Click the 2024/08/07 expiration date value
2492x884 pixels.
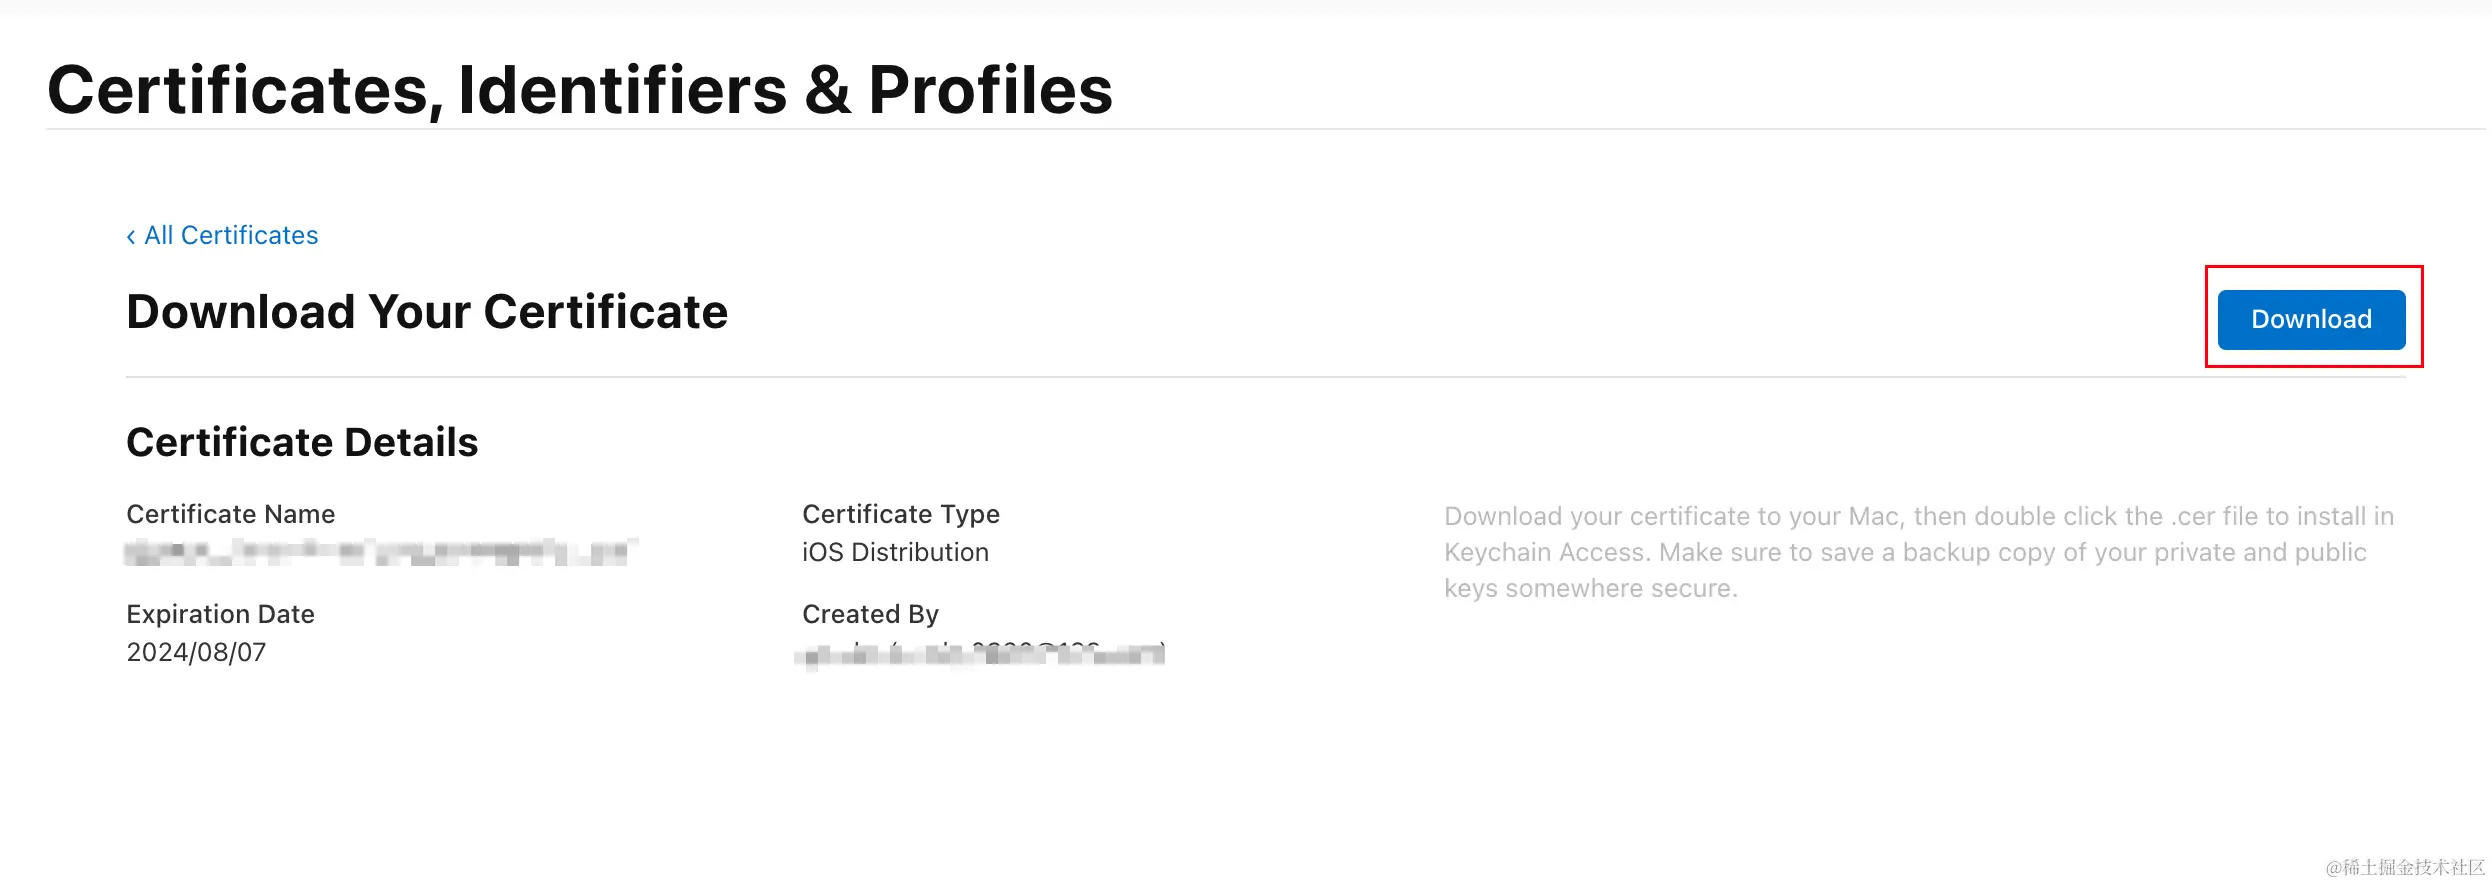click(x=196, y=652)
